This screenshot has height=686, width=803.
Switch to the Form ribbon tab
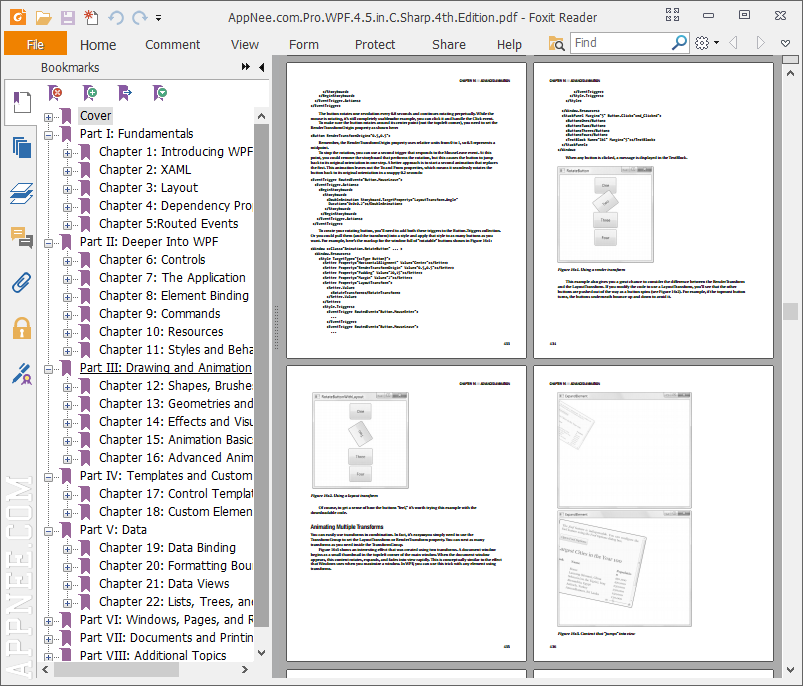point(304,45)
